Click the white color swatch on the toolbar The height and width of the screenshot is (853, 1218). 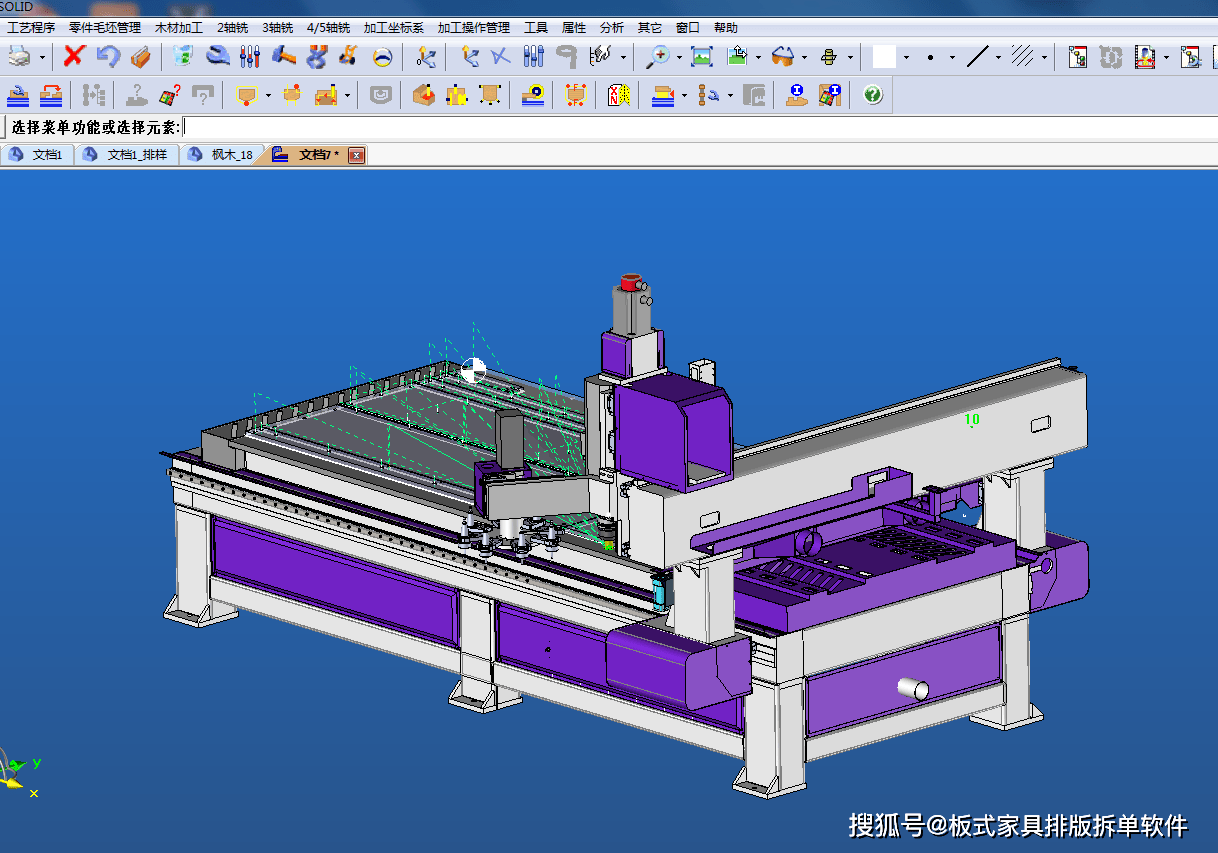(x=884, y=57)
